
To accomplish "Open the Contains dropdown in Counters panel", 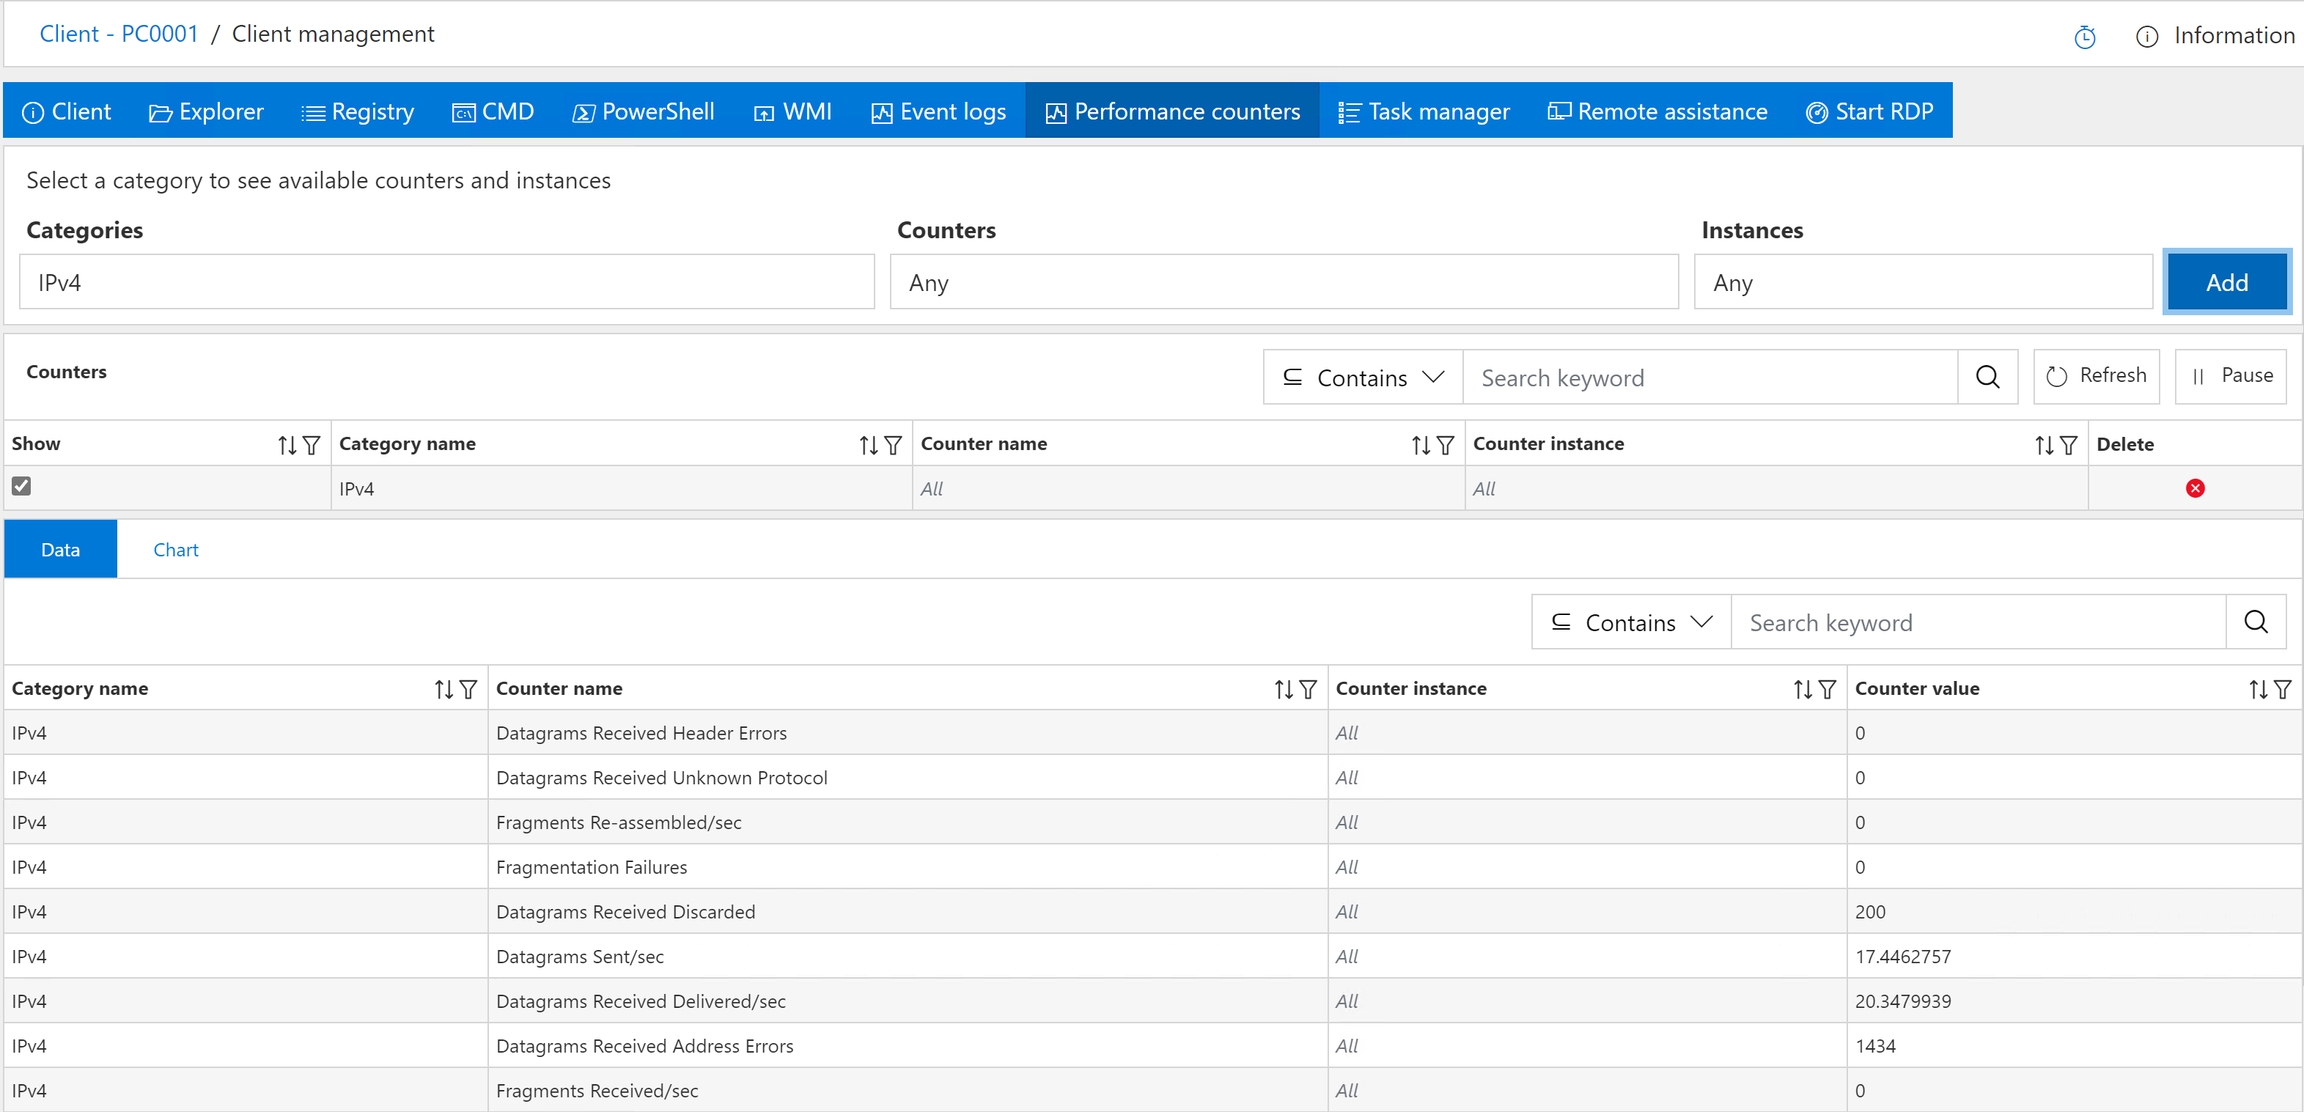I will (1363, 377).
